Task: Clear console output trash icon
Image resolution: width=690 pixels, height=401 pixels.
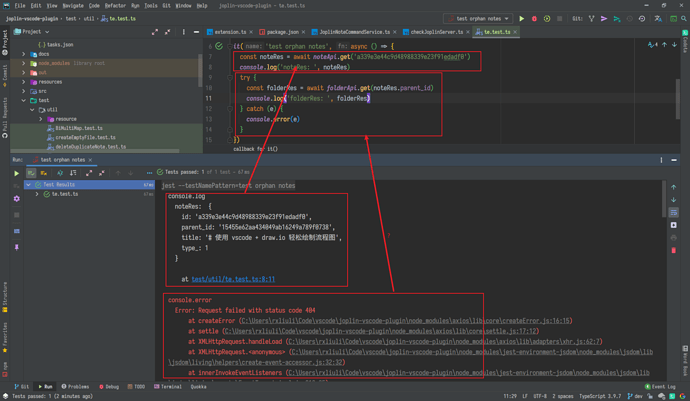Action: pos(674,250)
